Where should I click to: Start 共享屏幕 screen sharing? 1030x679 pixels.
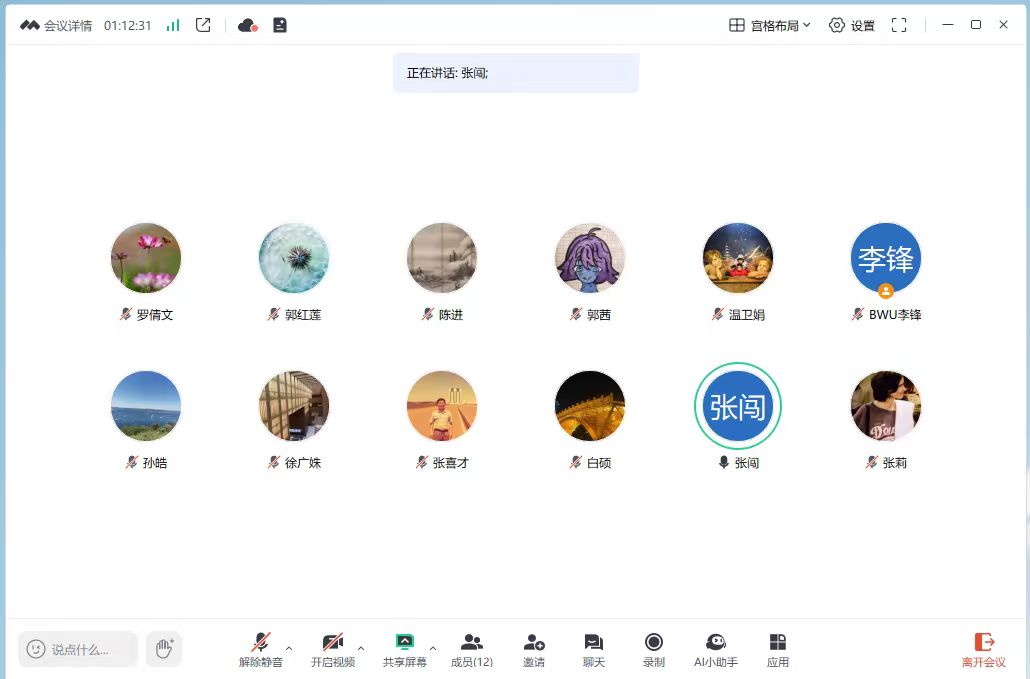(404, 643)
